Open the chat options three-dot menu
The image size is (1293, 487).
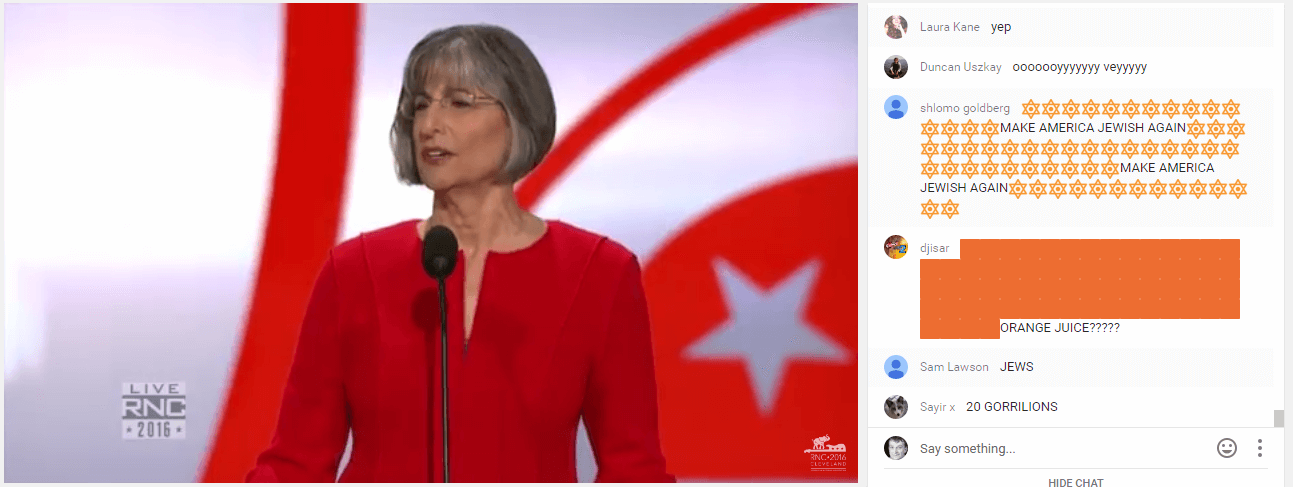pos(1260,448)
